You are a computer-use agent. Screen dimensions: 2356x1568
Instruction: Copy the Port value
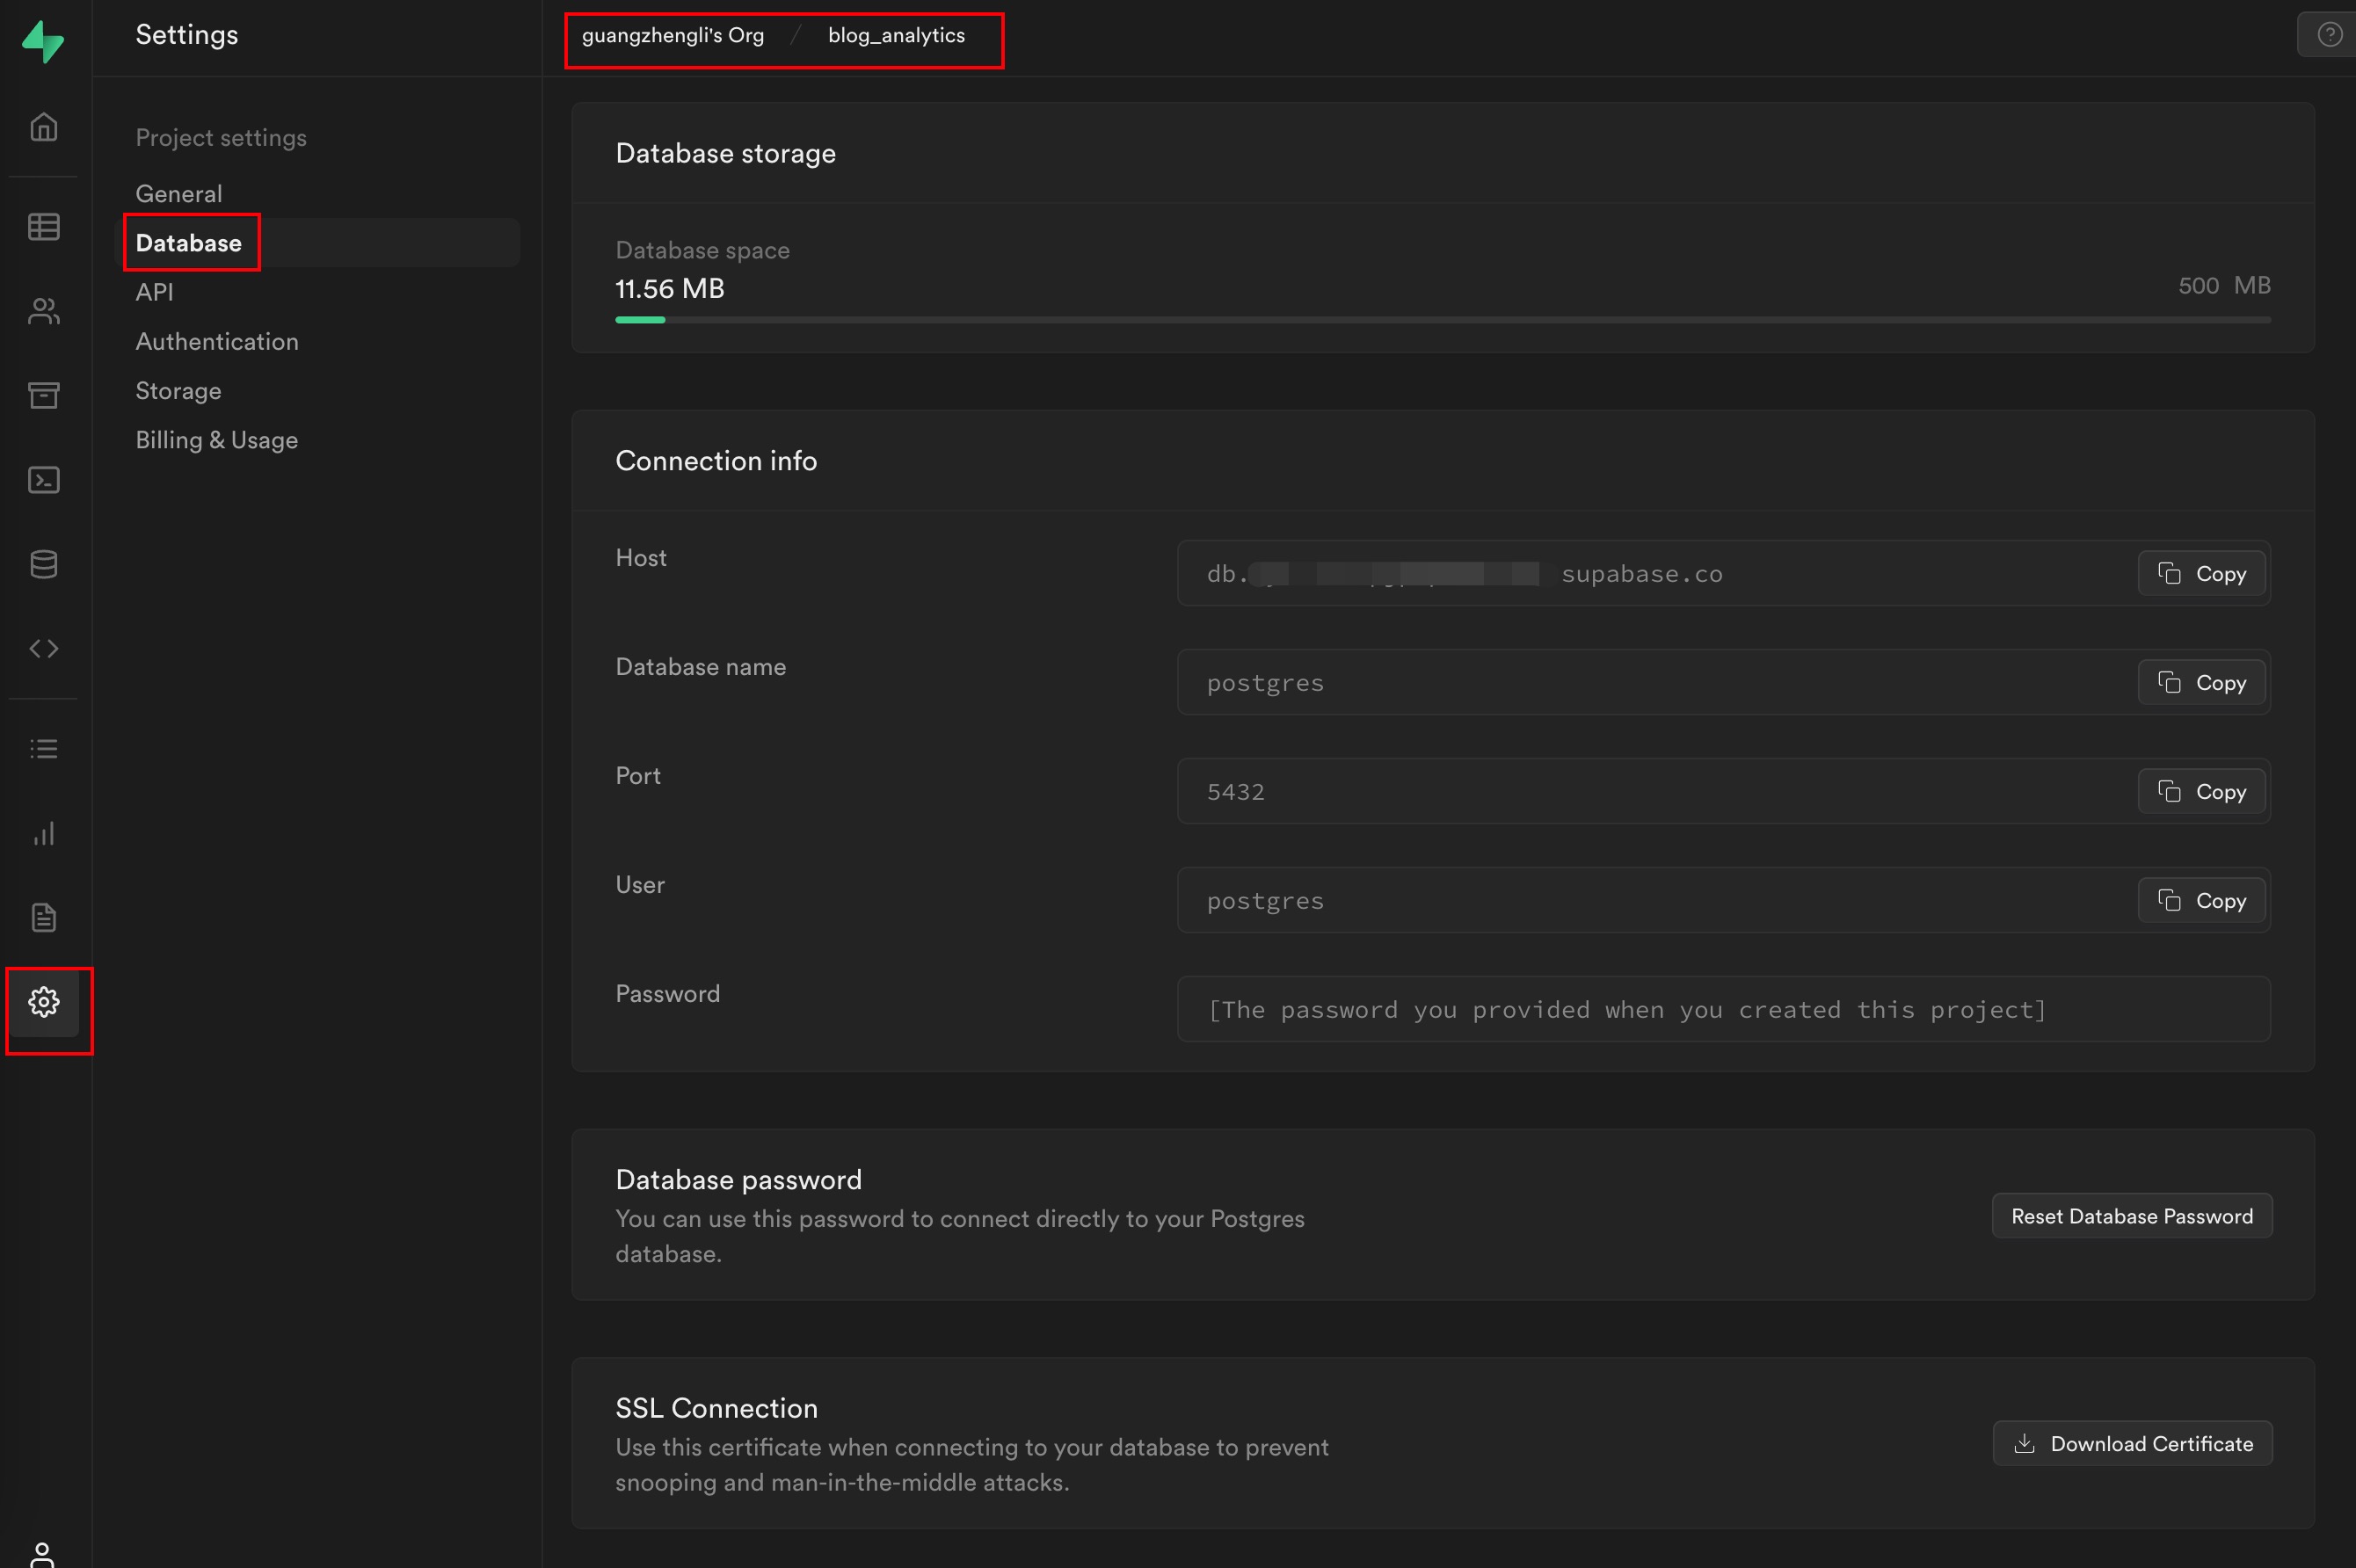coord(2201,791)
